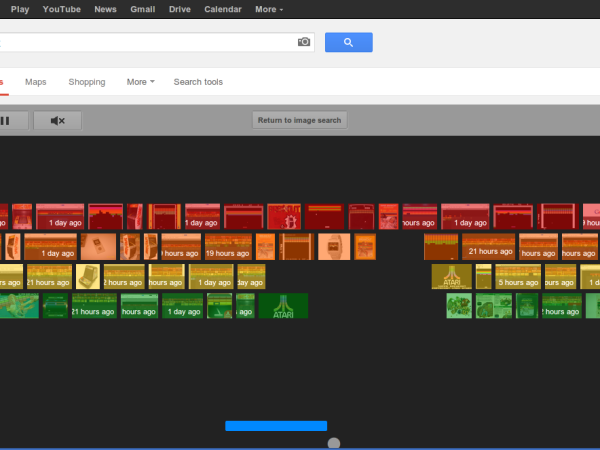The image size is (600, 450).
Task: Click the yellow "5 hours ago" brick
Action: pyautogui.click(x=518, y=276)
